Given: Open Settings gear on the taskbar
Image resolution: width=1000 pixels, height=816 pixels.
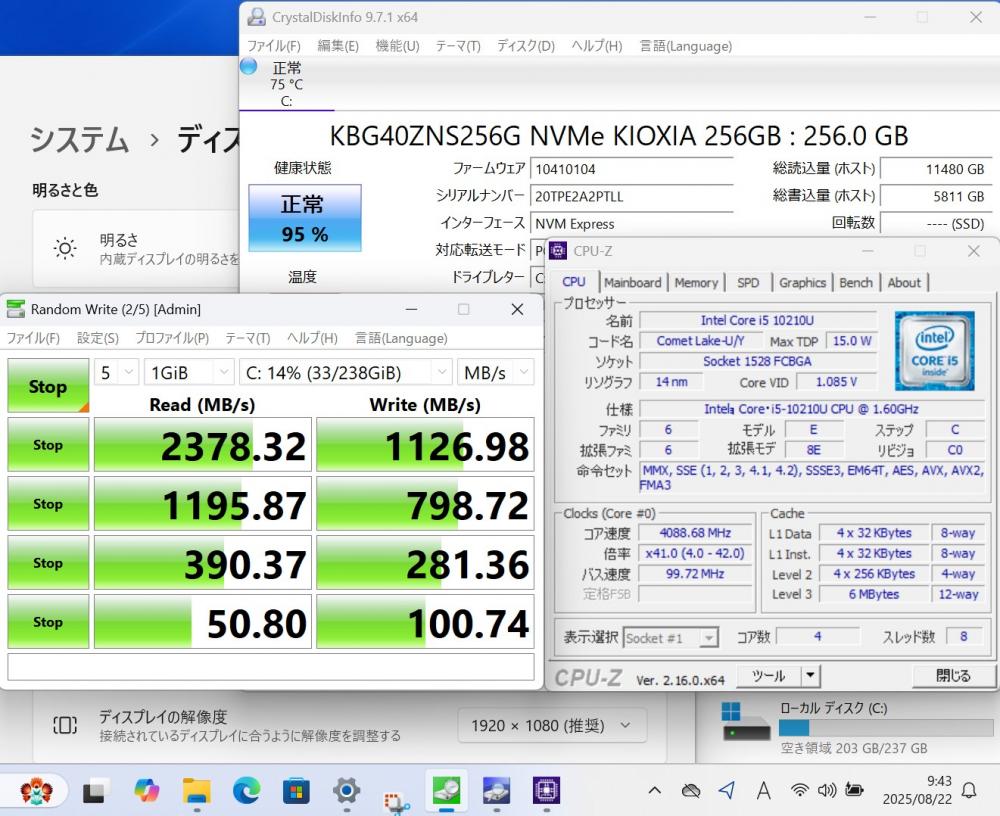Looking at the screenshot, I should tap(346, 791).
